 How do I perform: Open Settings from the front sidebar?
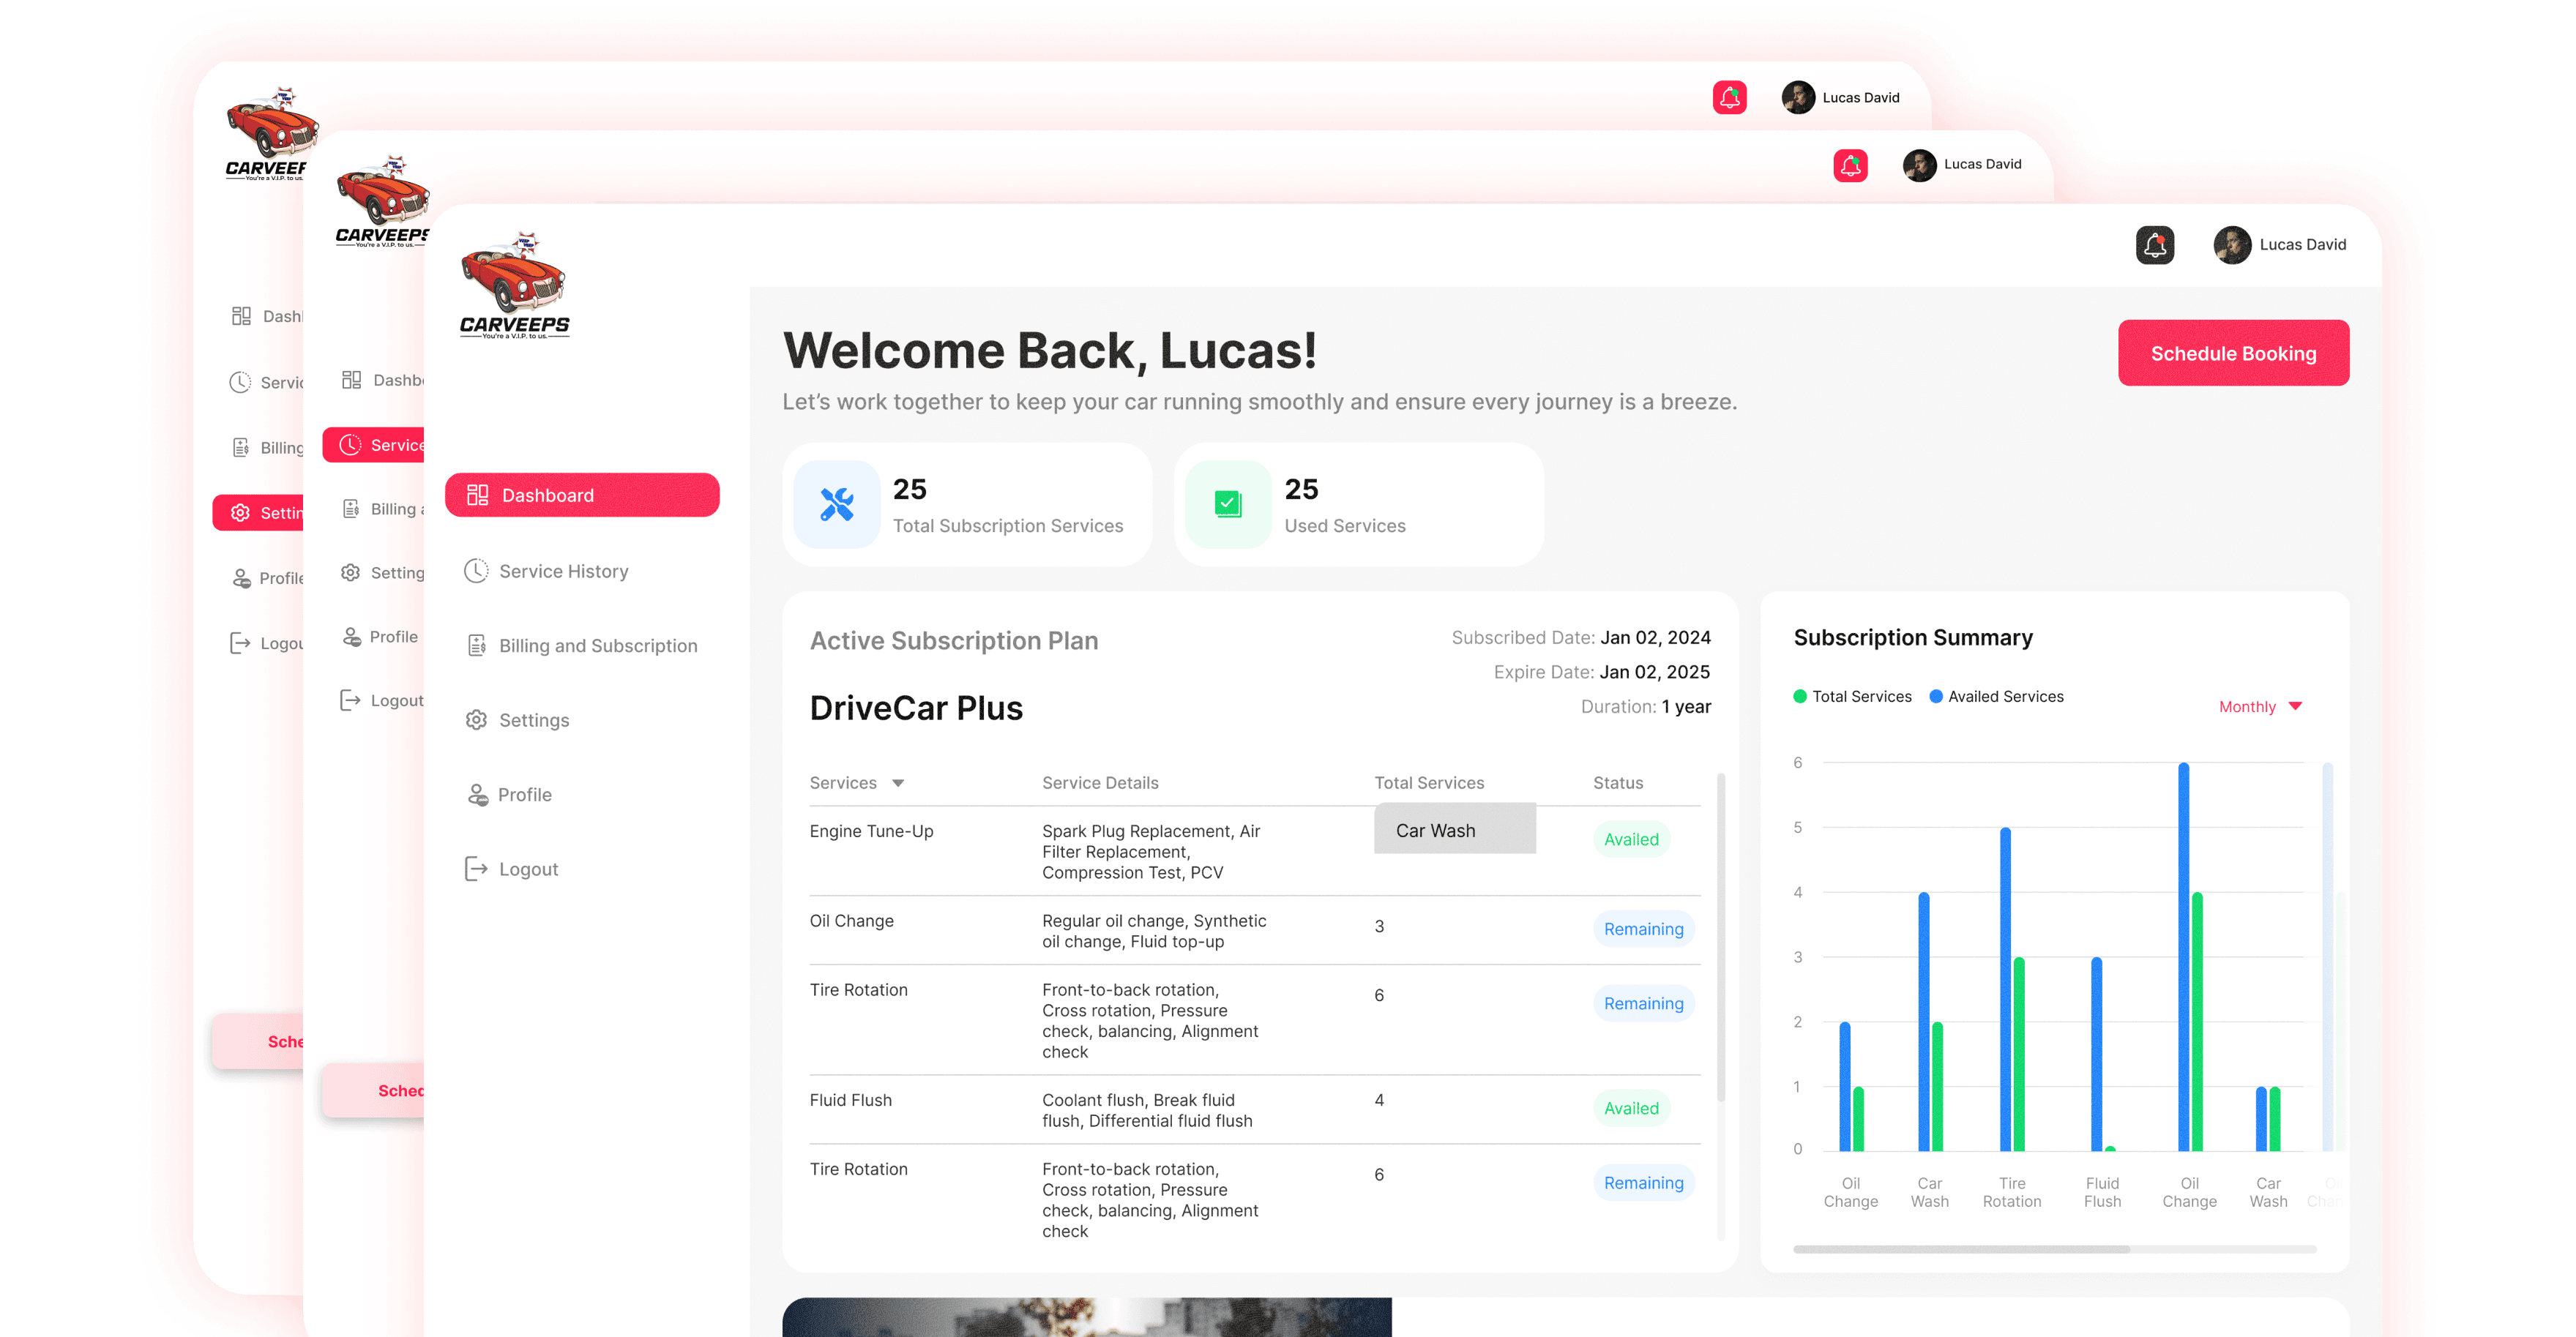517,720
